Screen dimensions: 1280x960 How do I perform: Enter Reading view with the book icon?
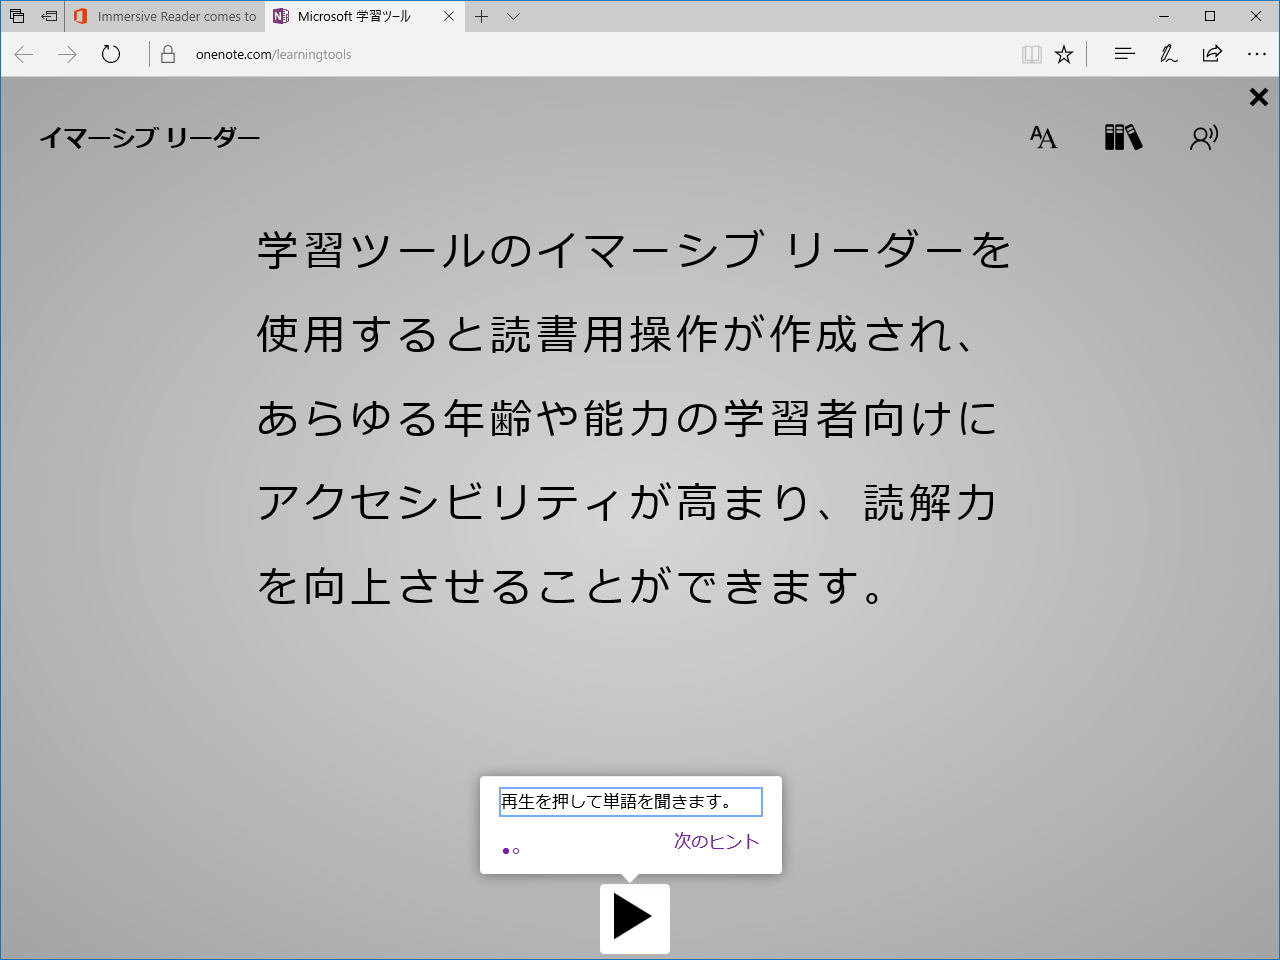[1031, 54]
